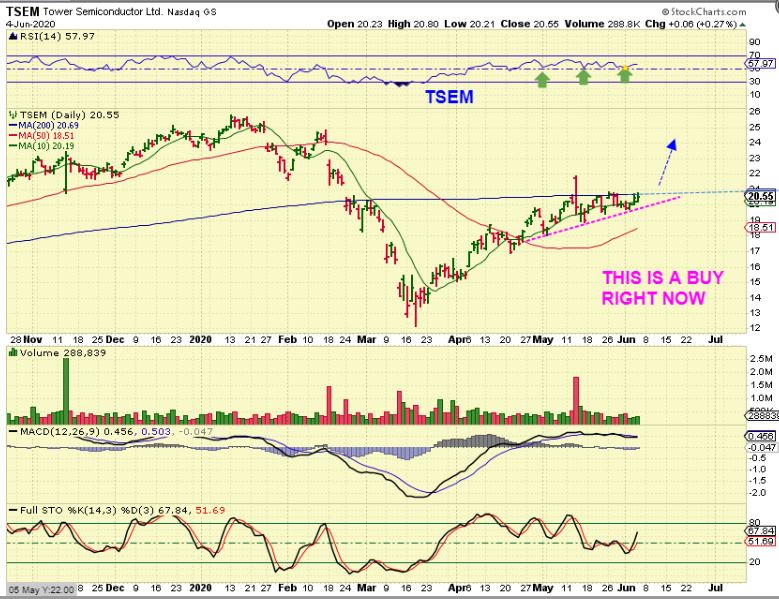Click the bar icon beside Volume 288,839

click(12, 353)
